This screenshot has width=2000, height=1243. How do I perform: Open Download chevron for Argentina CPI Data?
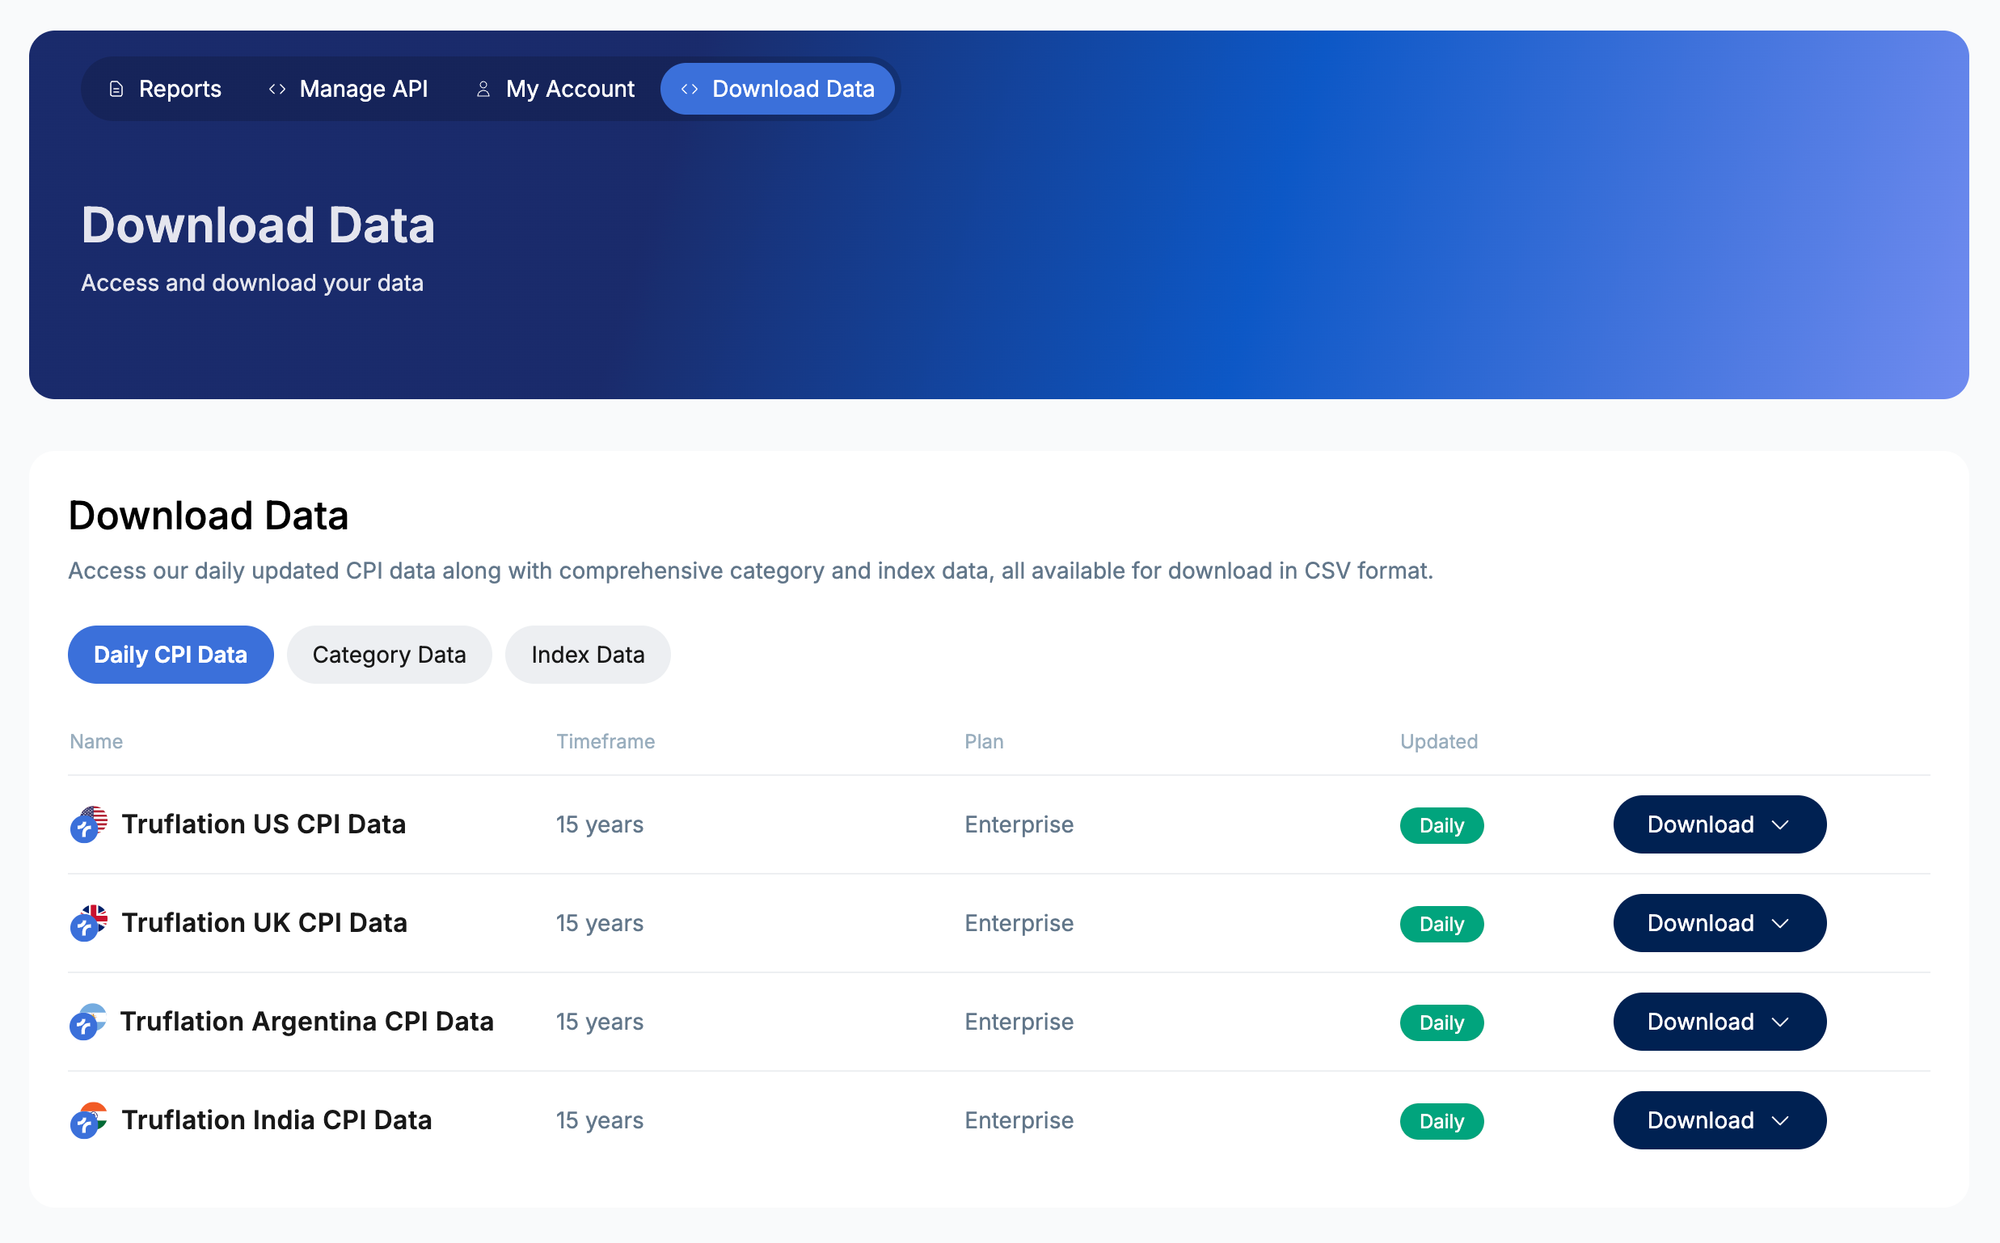pos(1780,1022)
